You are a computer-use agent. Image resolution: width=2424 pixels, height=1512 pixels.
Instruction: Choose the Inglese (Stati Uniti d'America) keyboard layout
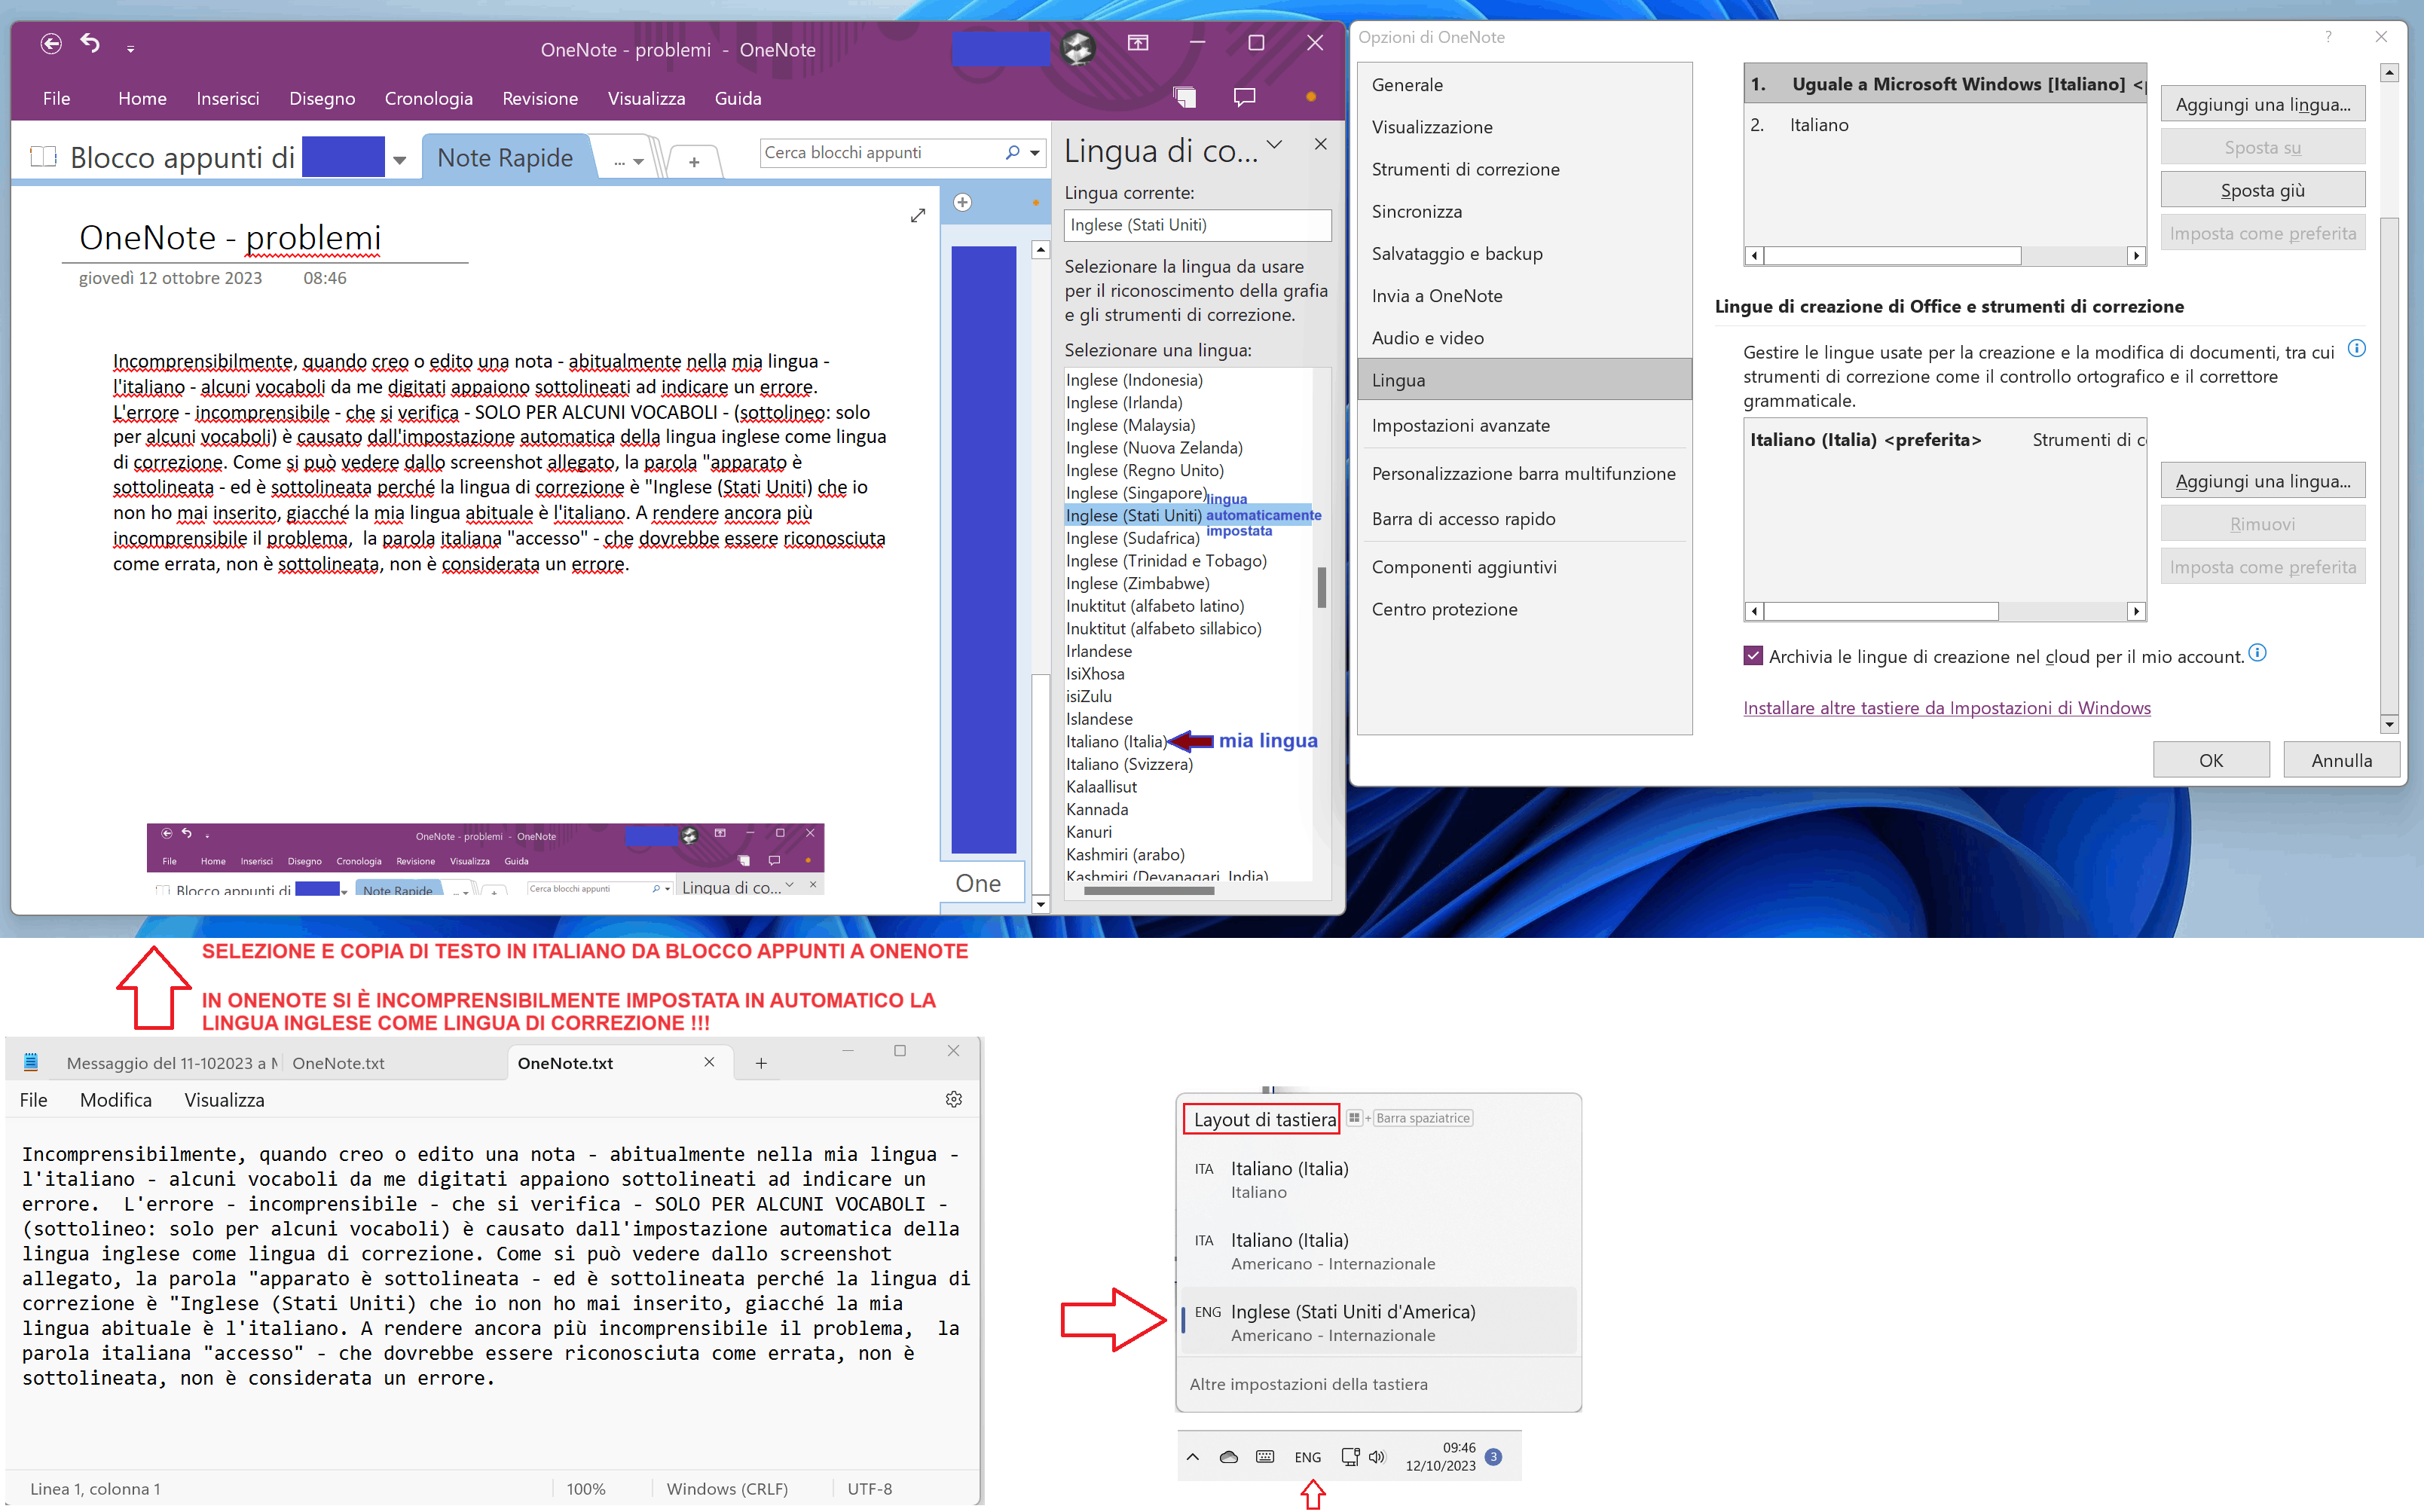tap(1378, 1322)
